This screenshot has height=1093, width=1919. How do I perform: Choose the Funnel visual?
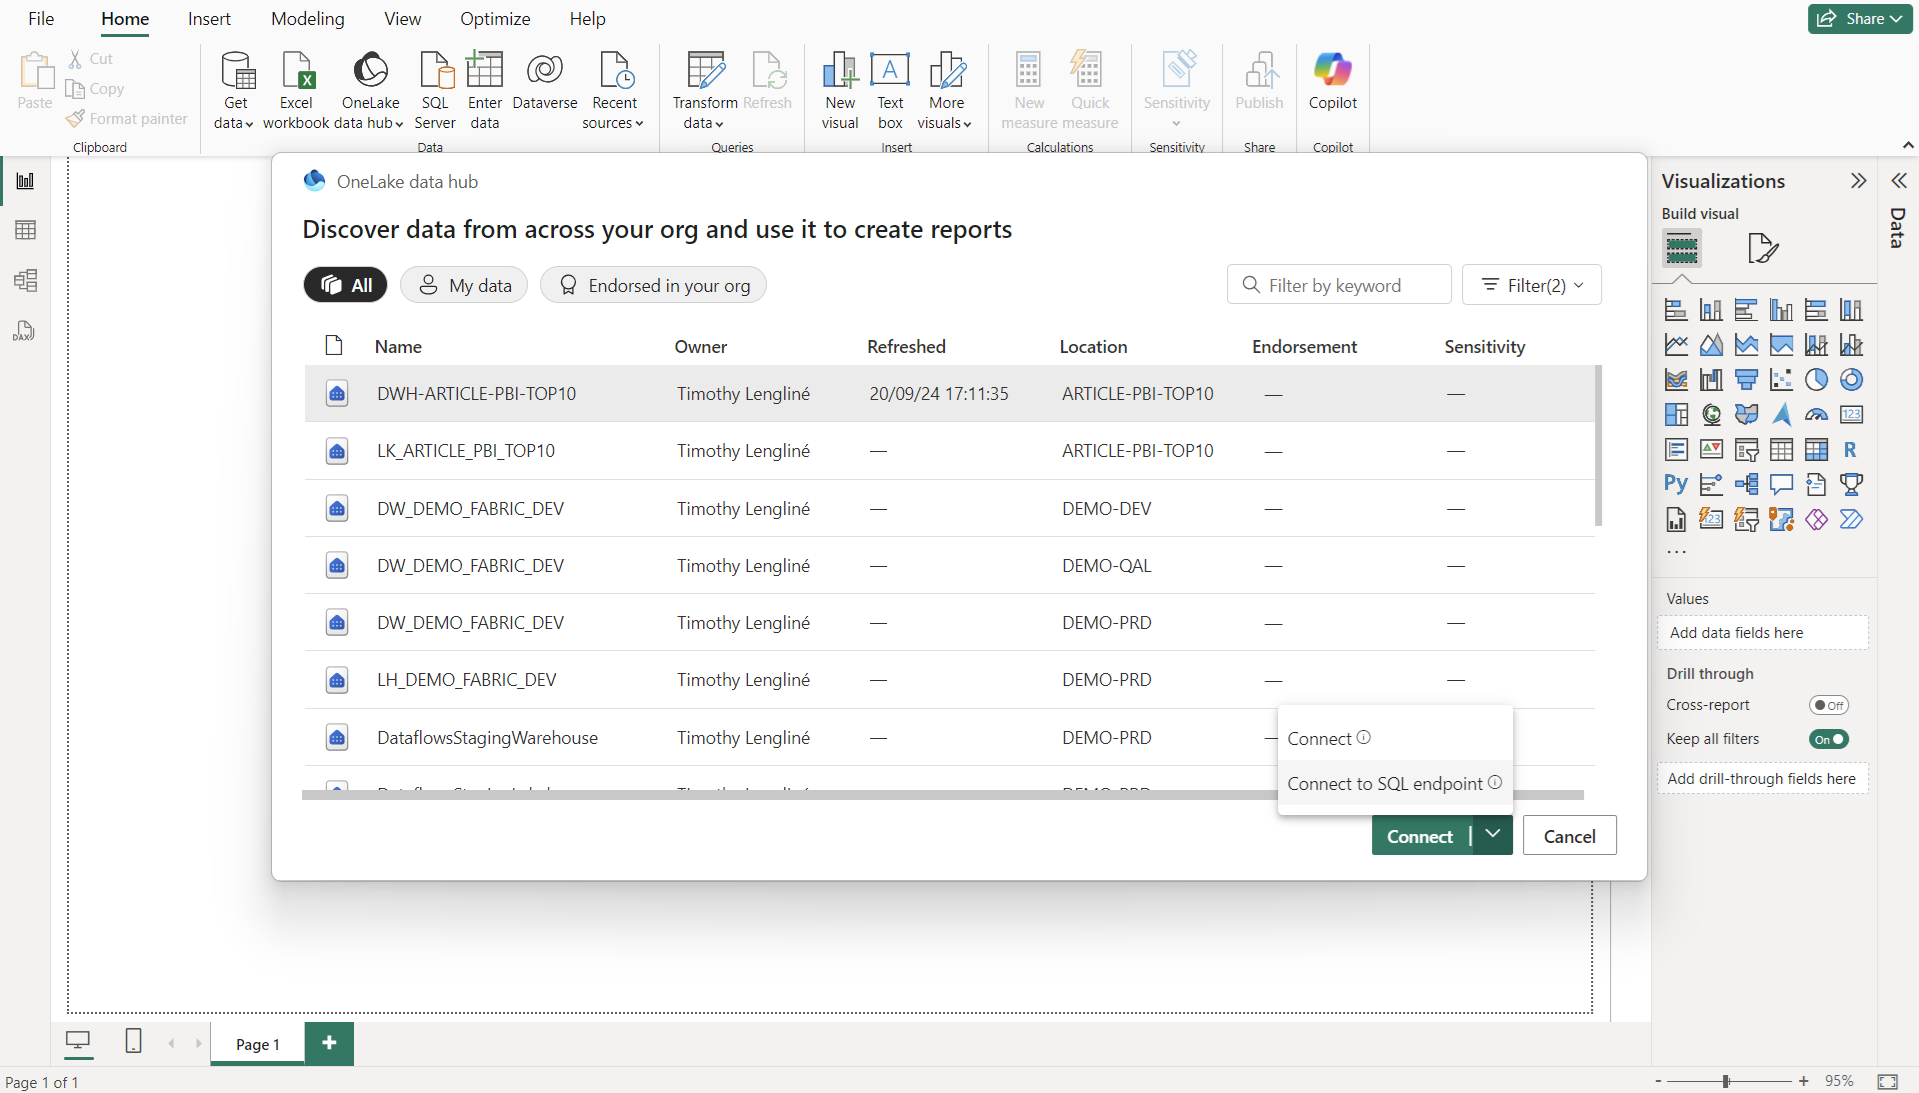[x=1746, y=380]
